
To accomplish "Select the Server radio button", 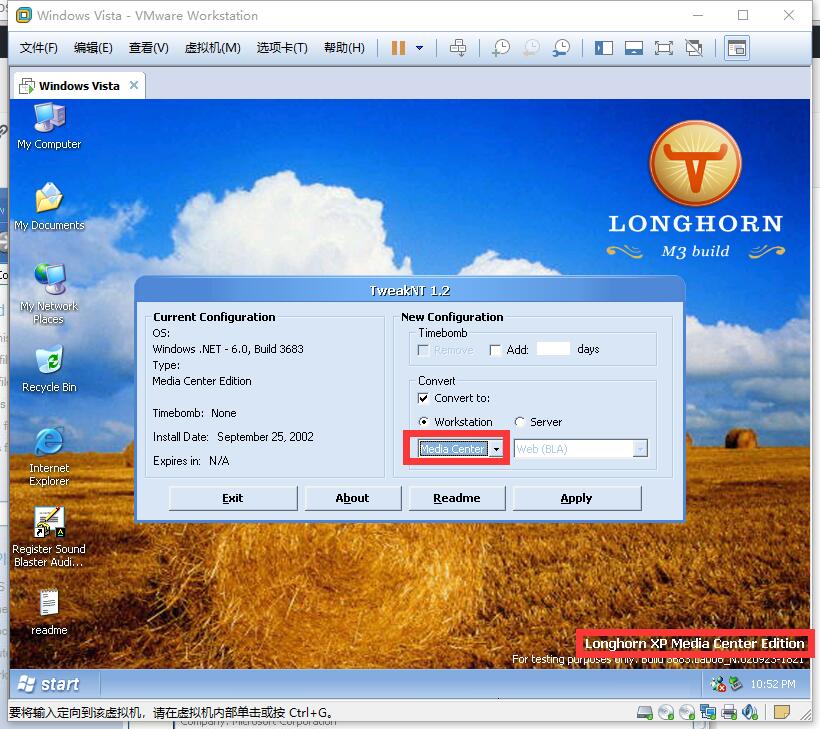I will pos(519,422).
